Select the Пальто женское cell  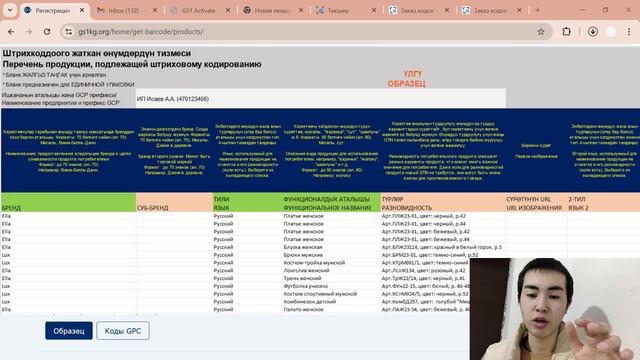tap(331, 309)
